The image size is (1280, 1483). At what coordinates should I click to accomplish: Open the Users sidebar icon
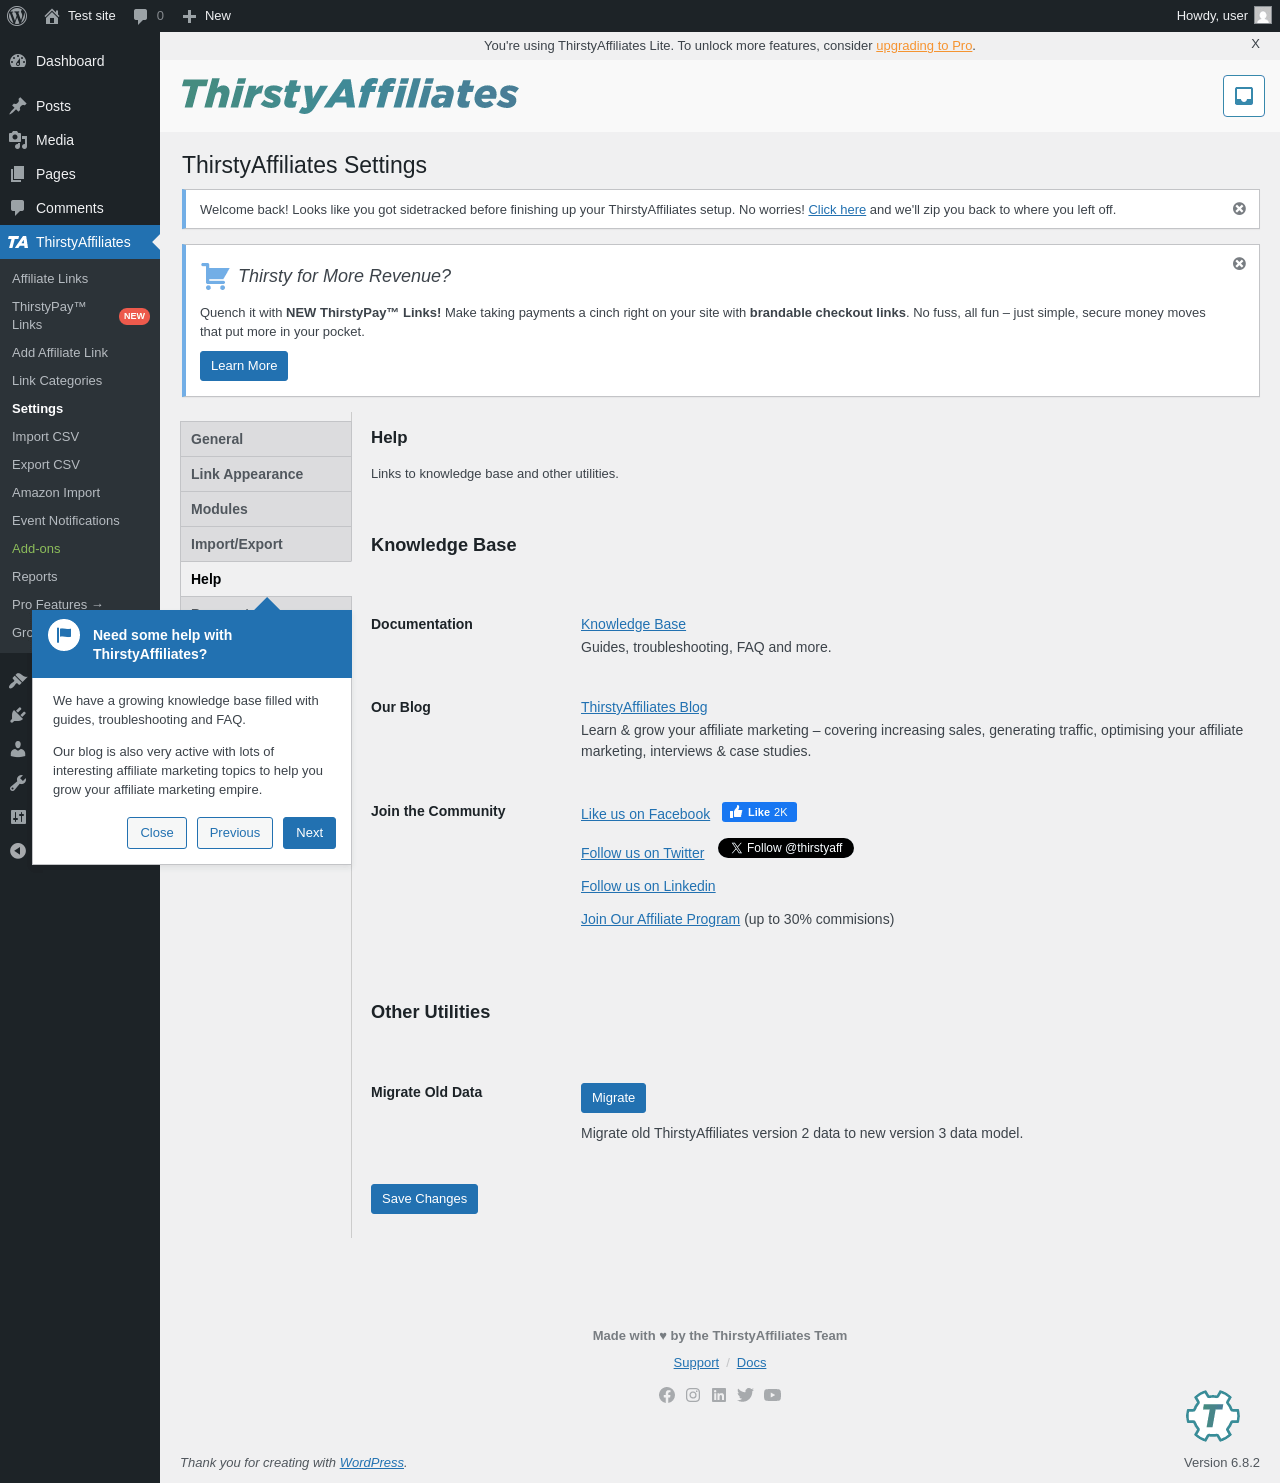point(18,748)
